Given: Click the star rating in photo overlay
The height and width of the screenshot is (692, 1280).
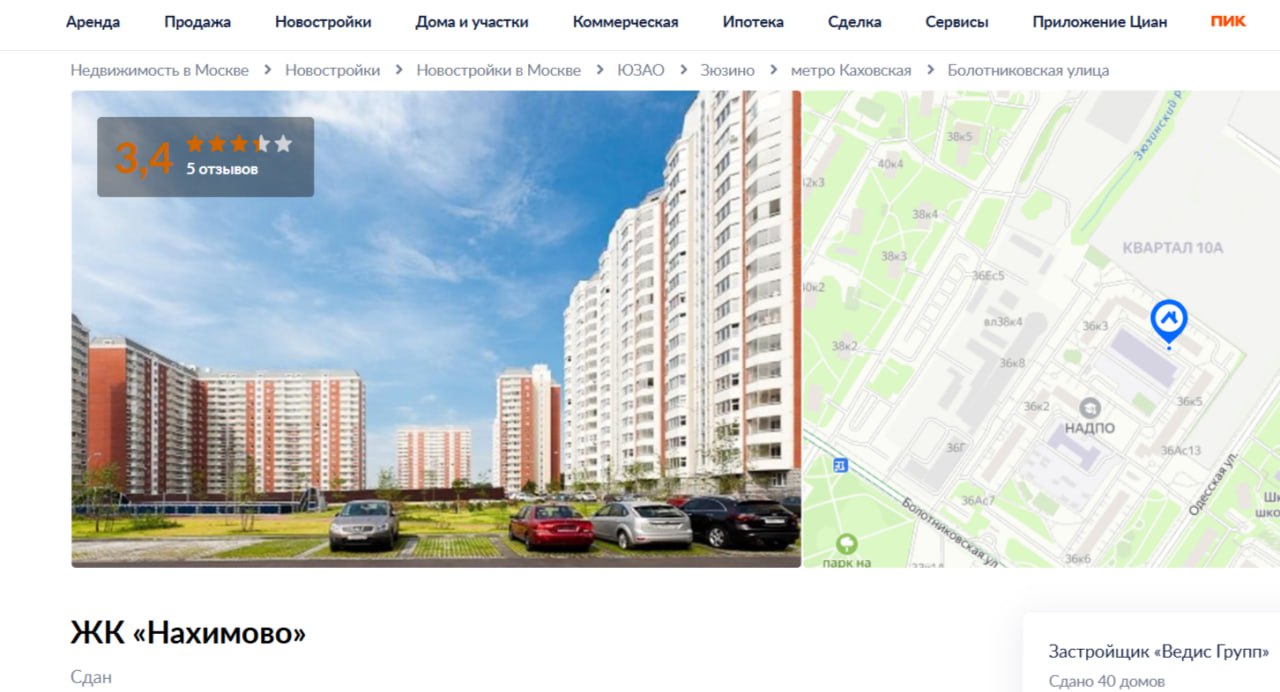Looking at the screenshot, I should click(239, 144).
